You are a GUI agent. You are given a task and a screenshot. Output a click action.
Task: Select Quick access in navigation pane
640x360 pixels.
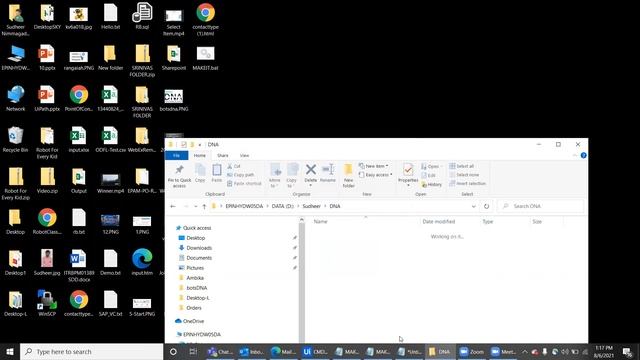(197, 228)
